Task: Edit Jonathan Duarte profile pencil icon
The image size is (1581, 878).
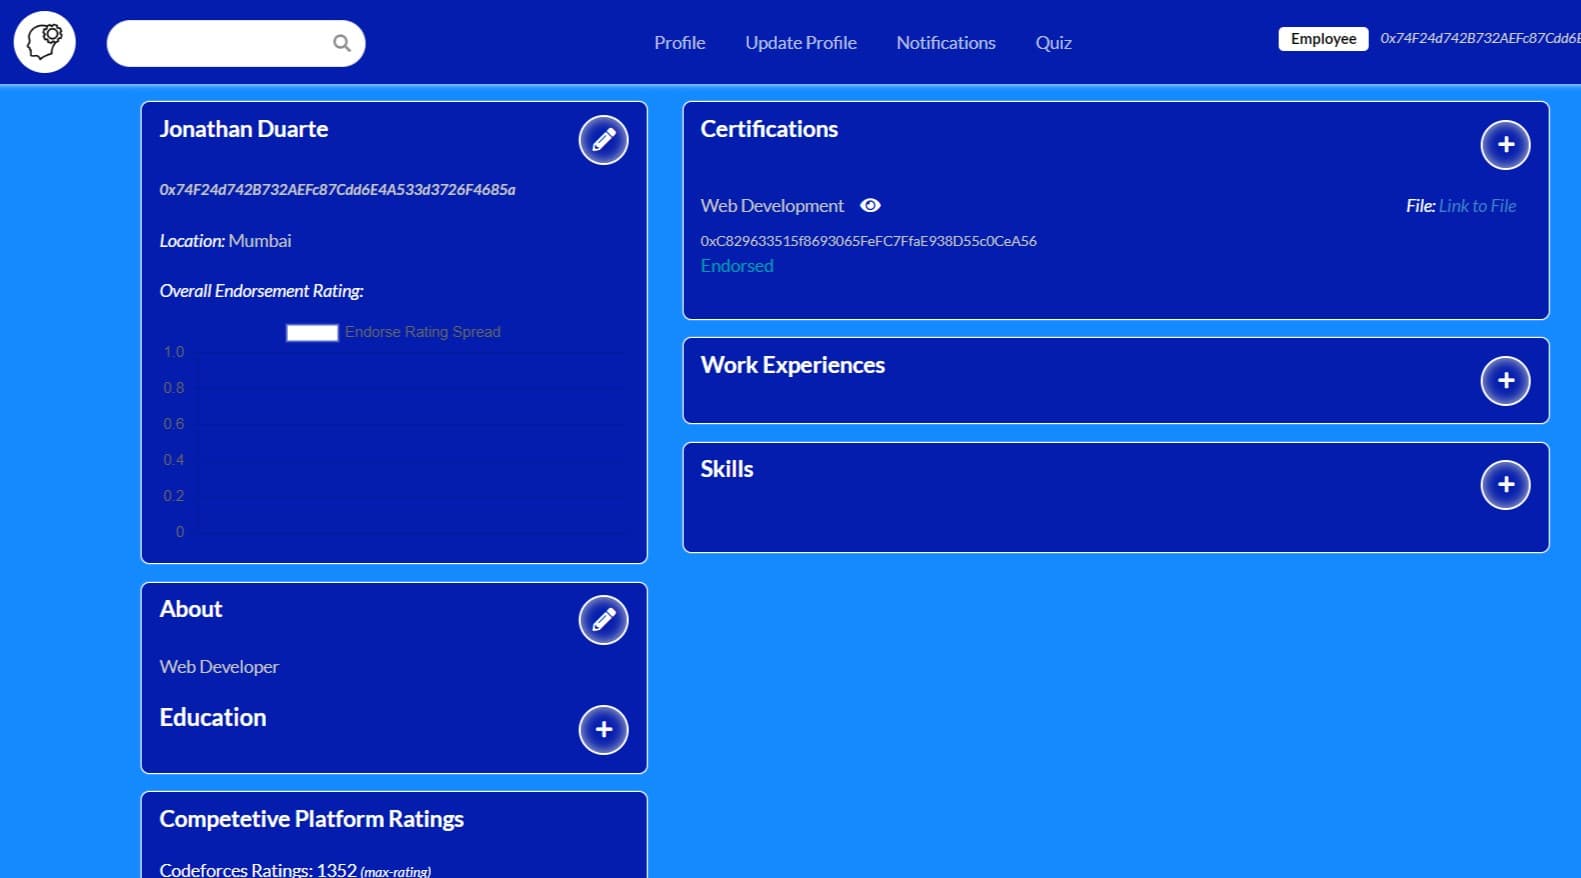Action: pos(604,140)
